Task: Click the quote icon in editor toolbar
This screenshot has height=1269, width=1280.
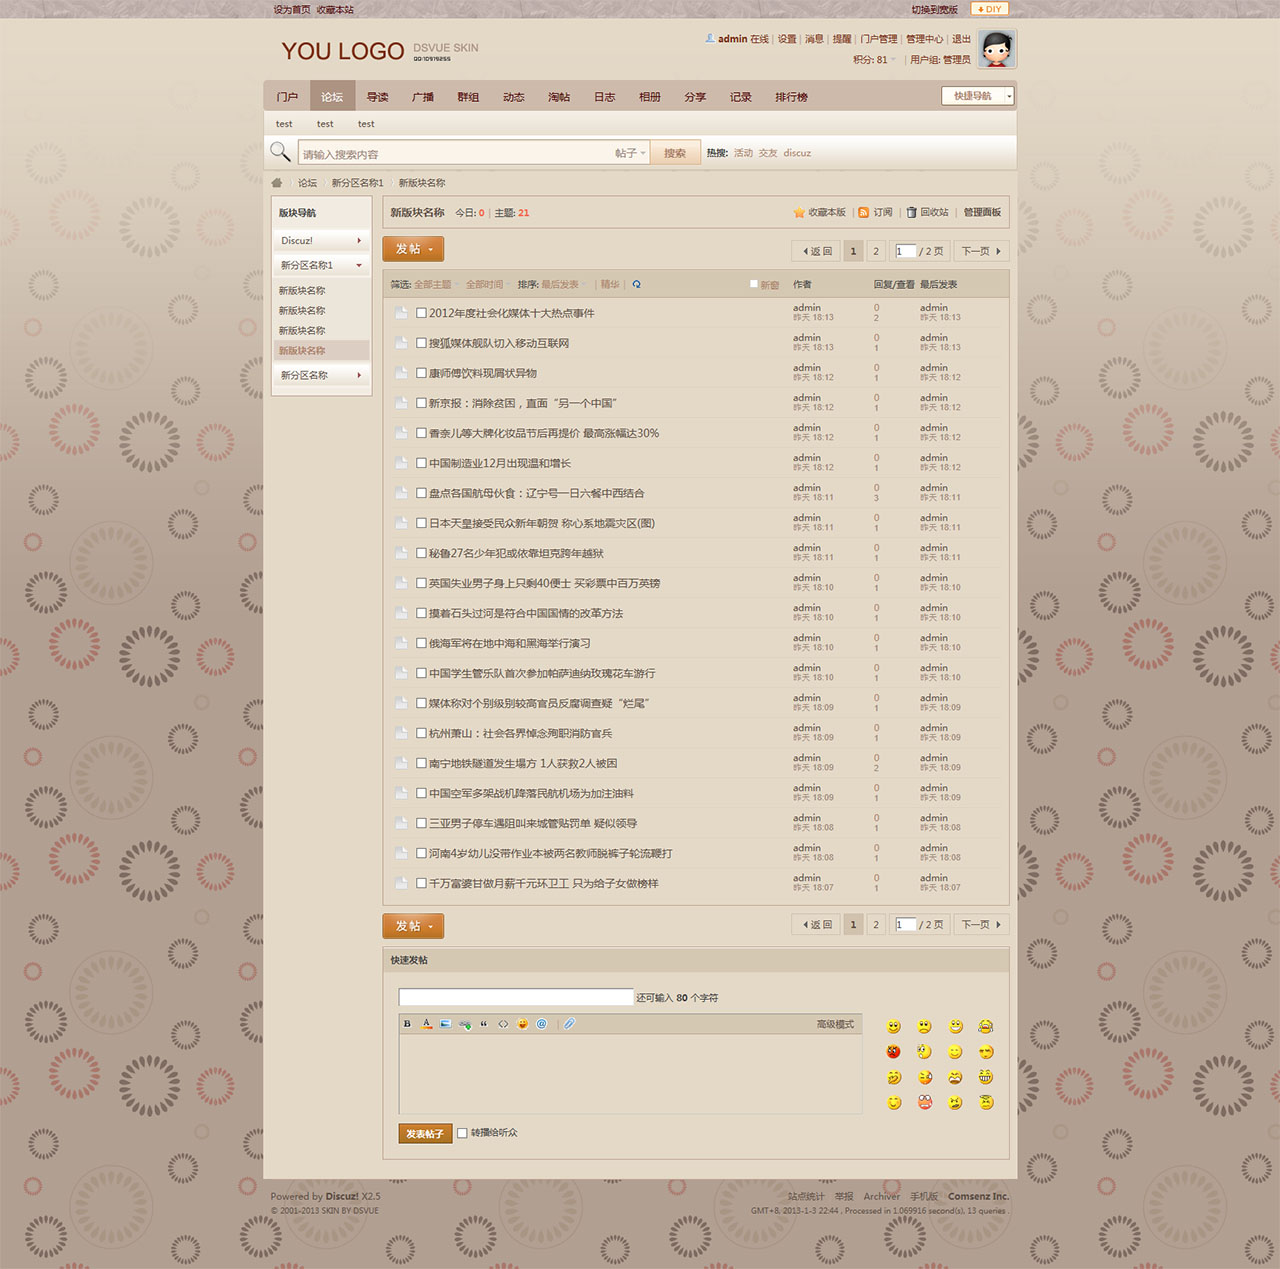Action: [x=484, y=1024]
